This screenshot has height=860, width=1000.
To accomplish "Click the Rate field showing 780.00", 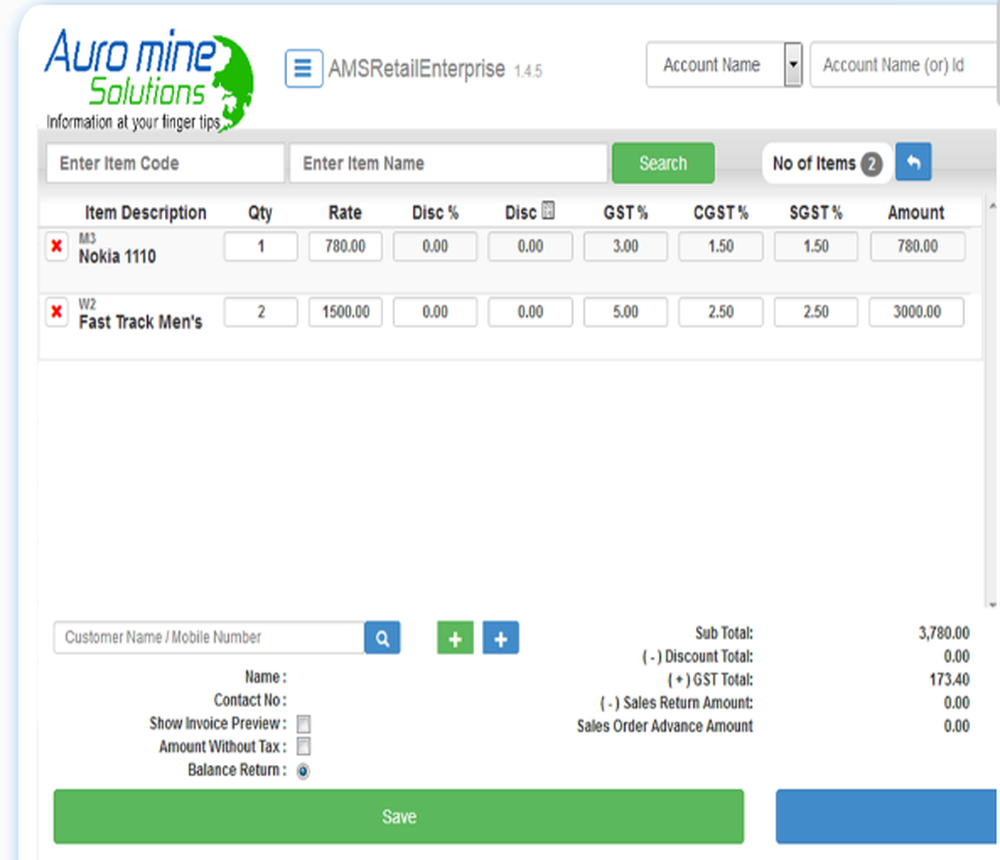I will [346, 246].
